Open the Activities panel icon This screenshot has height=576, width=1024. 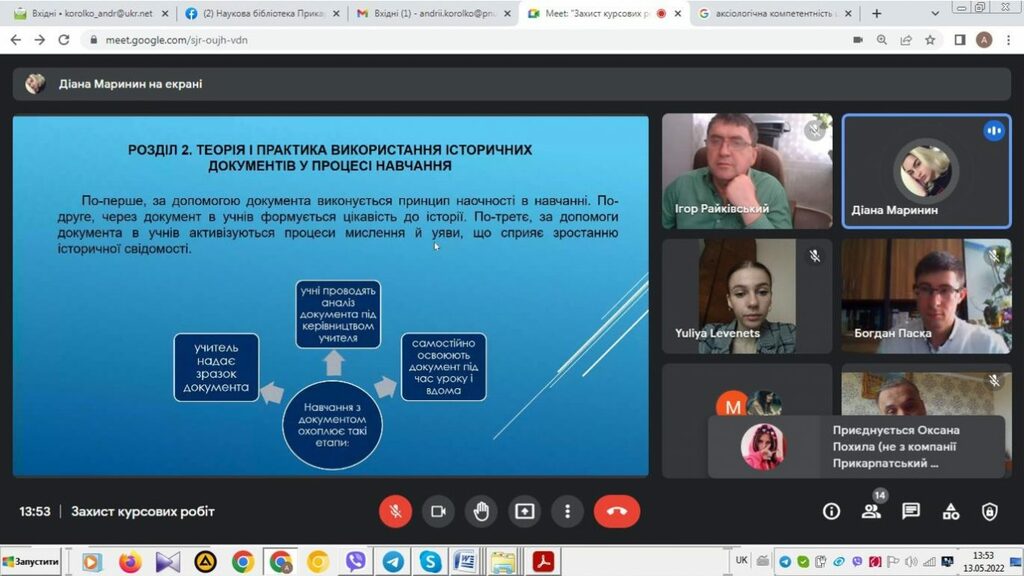tap(950, 511)
